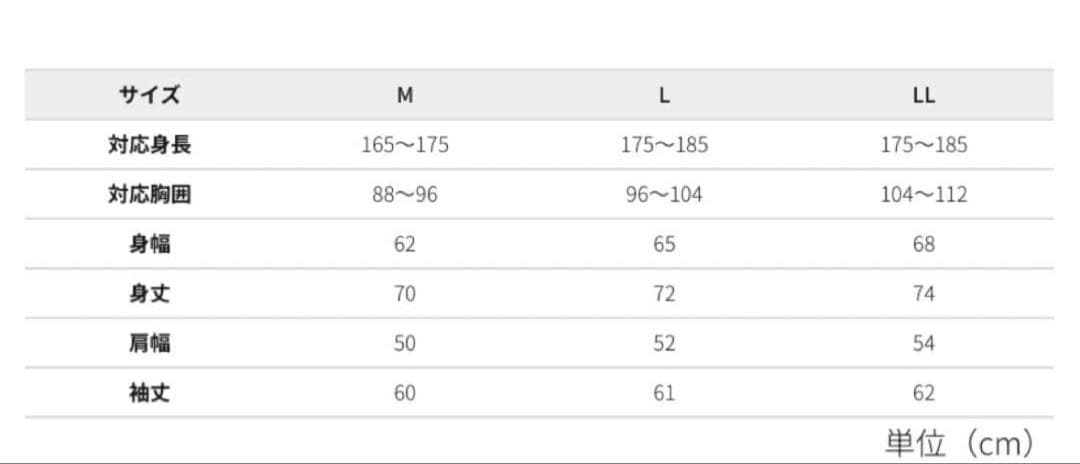
Task: Select the LL size column header
Action: pyautogui.click(x=924, y=96)
